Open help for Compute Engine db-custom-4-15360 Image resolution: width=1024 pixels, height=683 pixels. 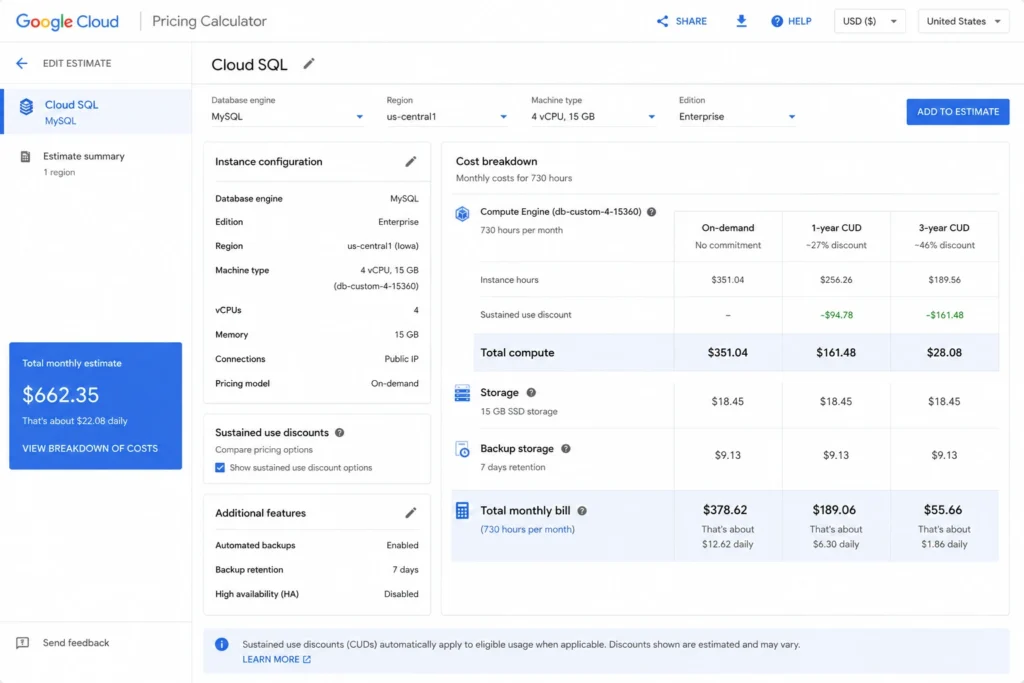[x=651, y=212]
